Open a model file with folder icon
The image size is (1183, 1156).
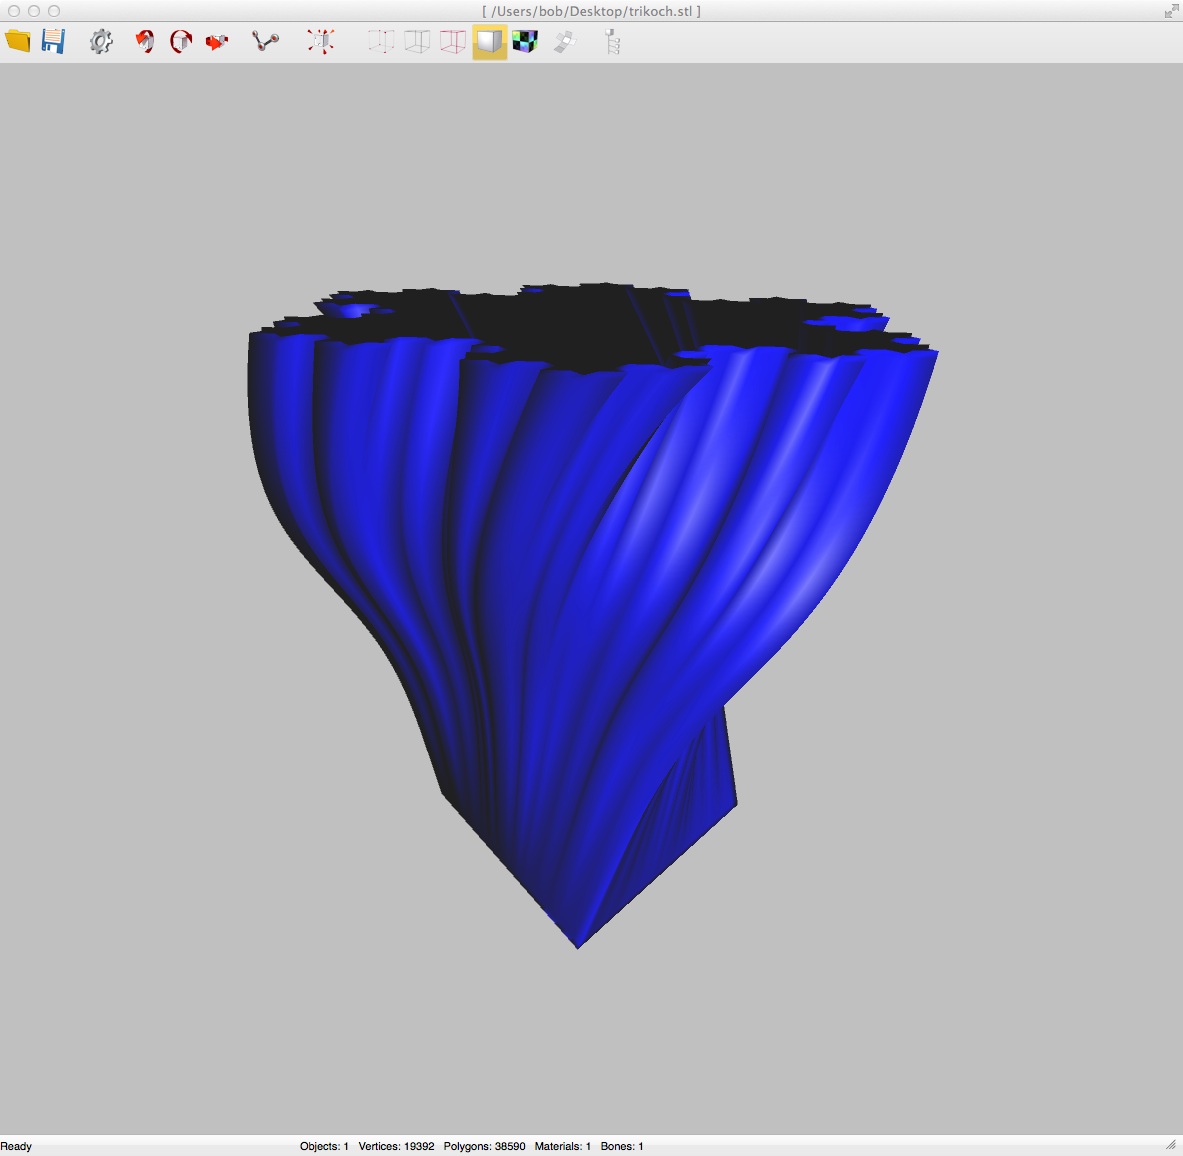point(17,41)
